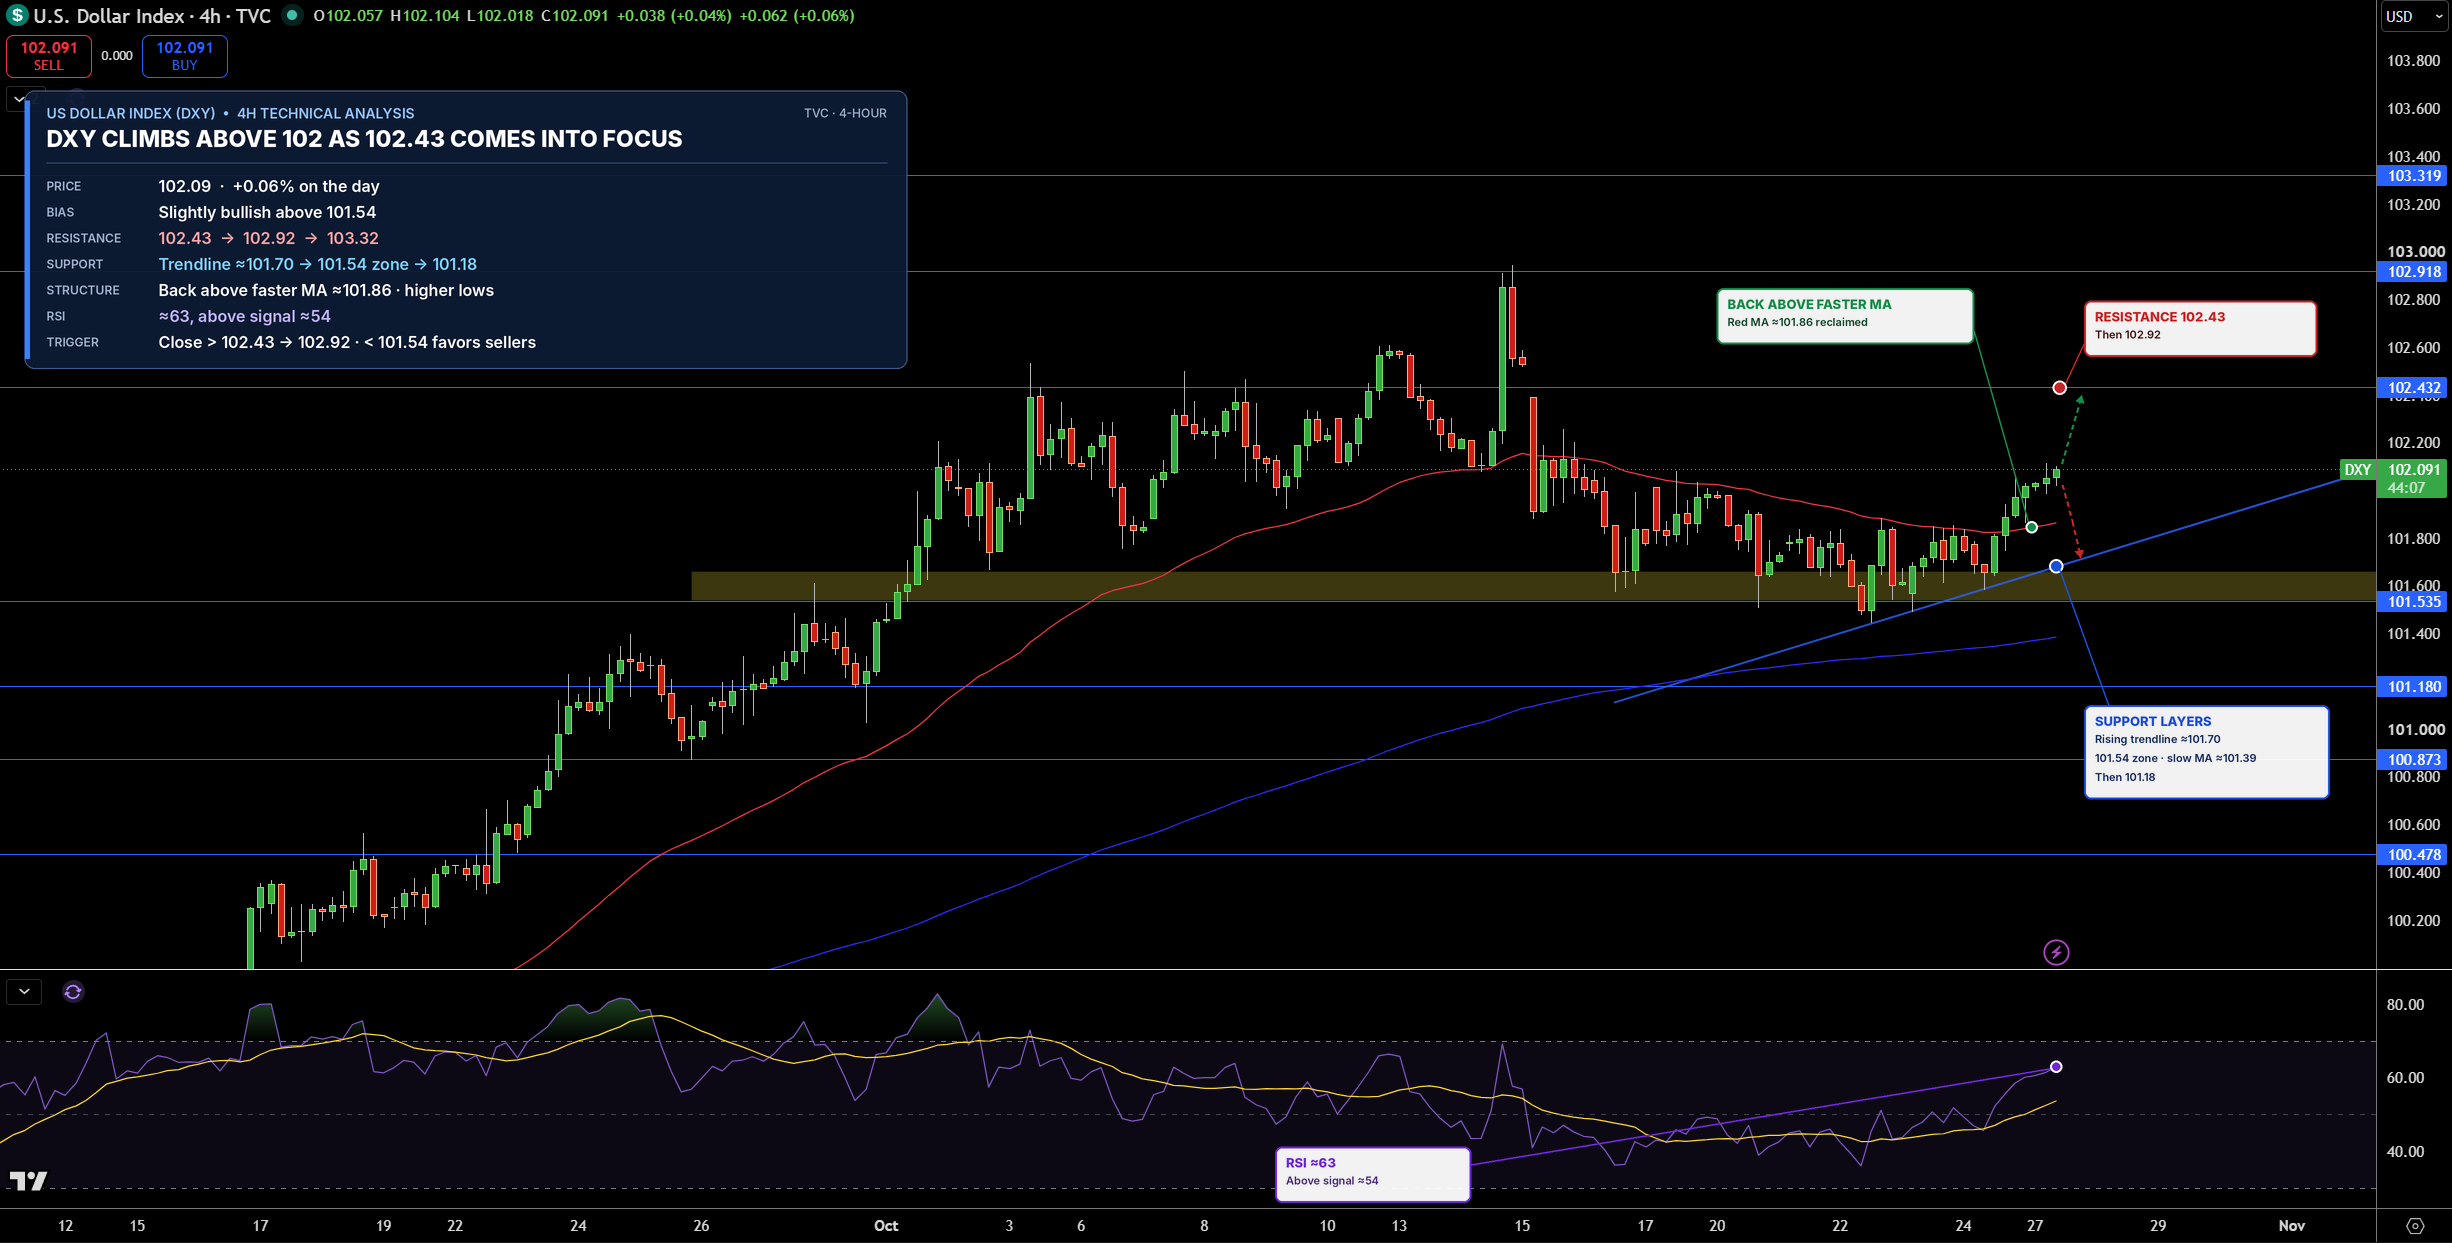Click the 100.873 price level label

[x=2414, y=760]
